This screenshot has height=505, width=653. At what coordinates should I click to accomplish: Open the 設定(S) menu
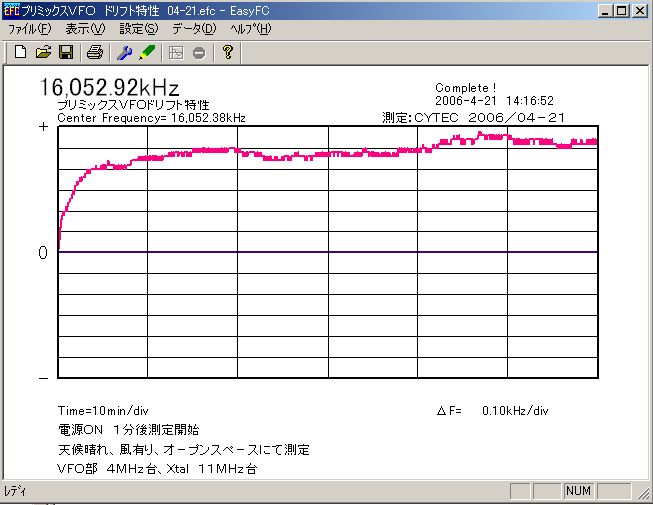pos(139,29)
